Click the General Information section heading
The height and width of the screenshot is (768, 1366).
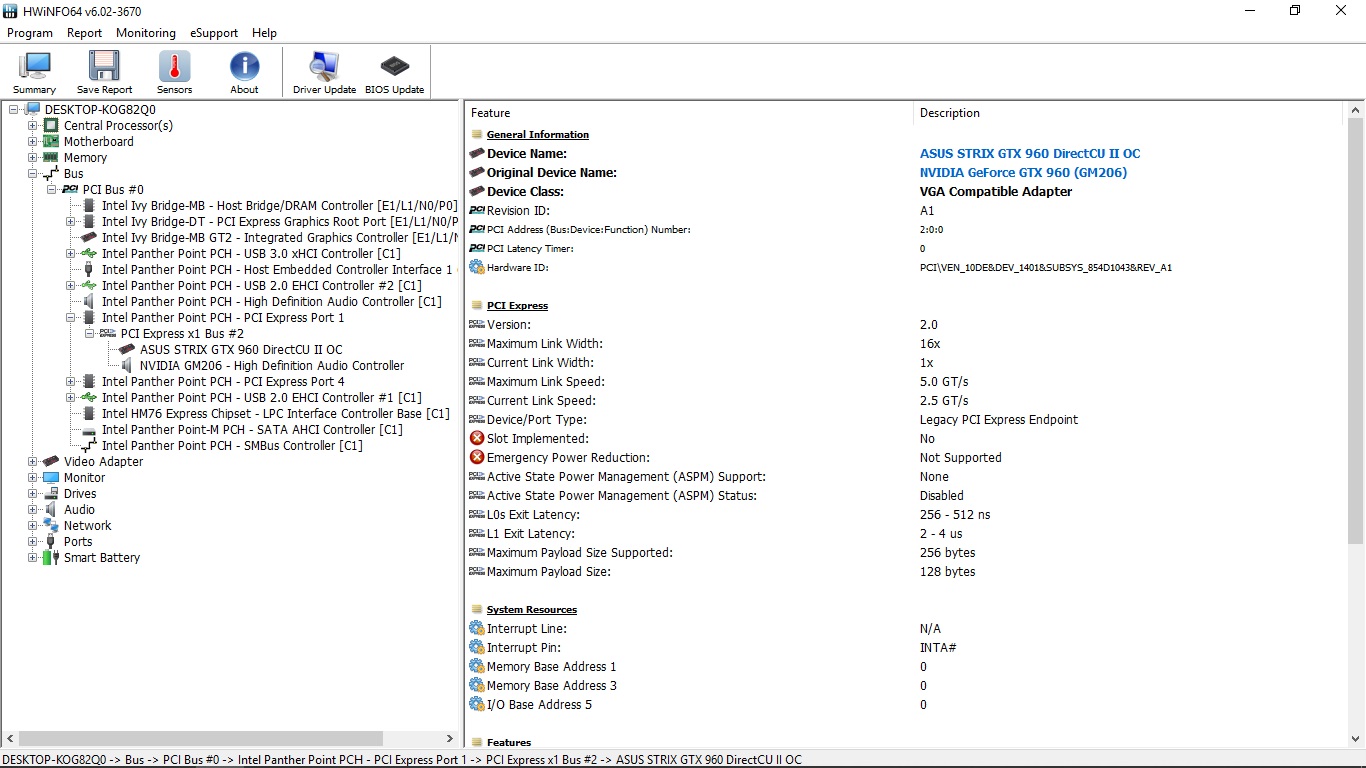[538, 135]
